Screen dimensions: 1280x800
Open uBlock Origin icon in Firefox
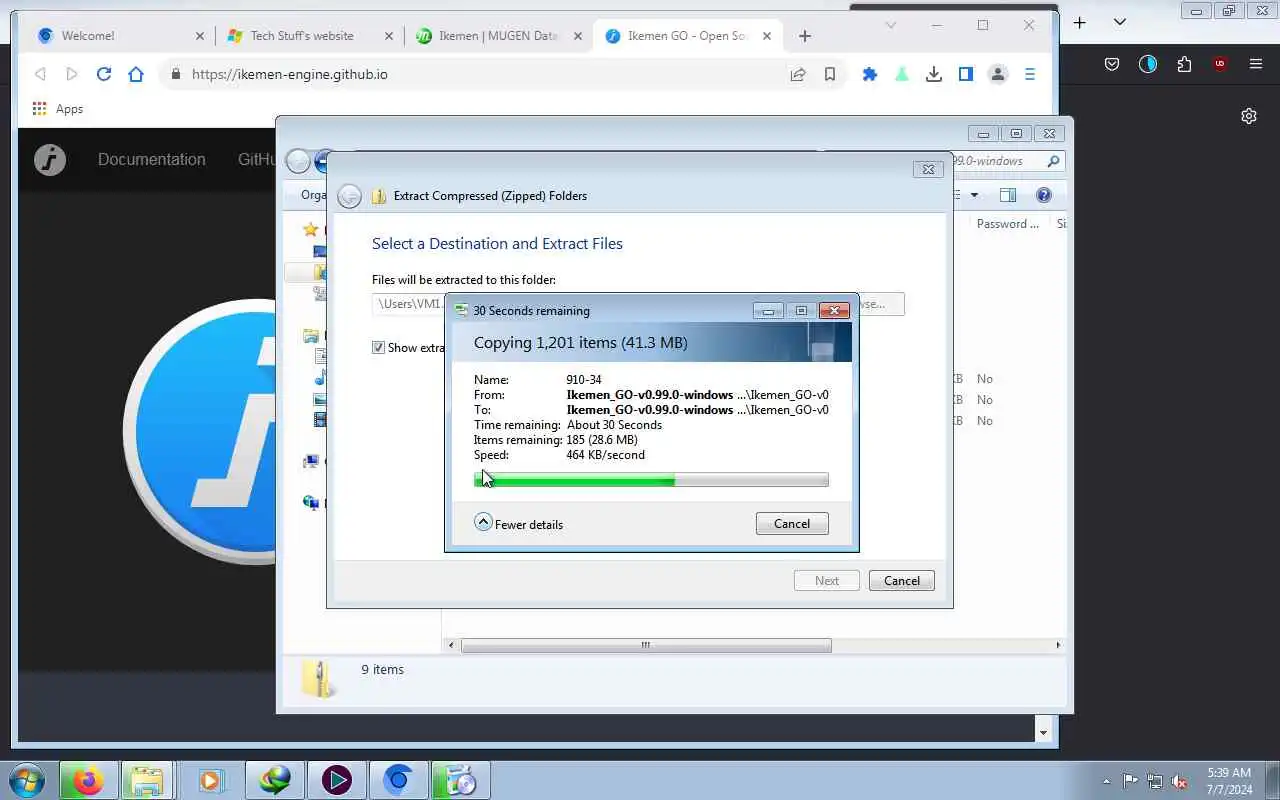click(1220, 64)
